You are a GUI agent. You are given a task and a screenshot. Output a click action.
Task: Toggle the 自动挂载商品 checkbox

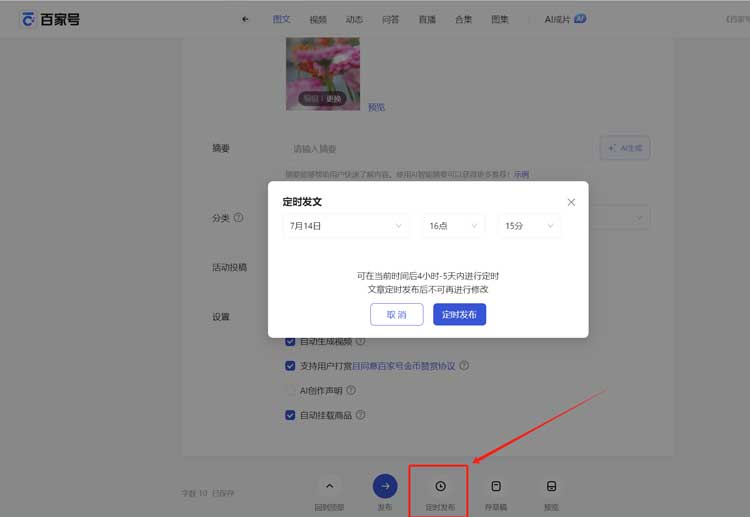290,415
